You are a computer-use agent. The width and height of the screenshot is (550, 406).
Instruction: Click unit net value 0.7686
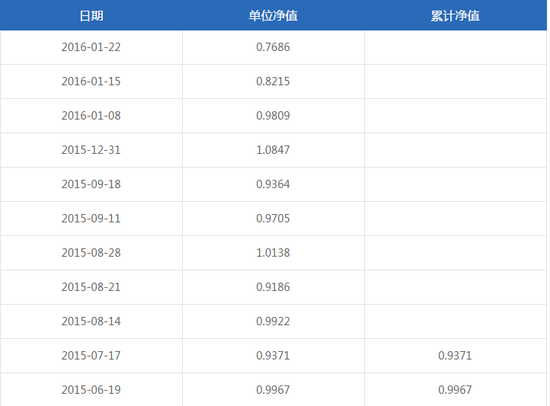[273, 47]
